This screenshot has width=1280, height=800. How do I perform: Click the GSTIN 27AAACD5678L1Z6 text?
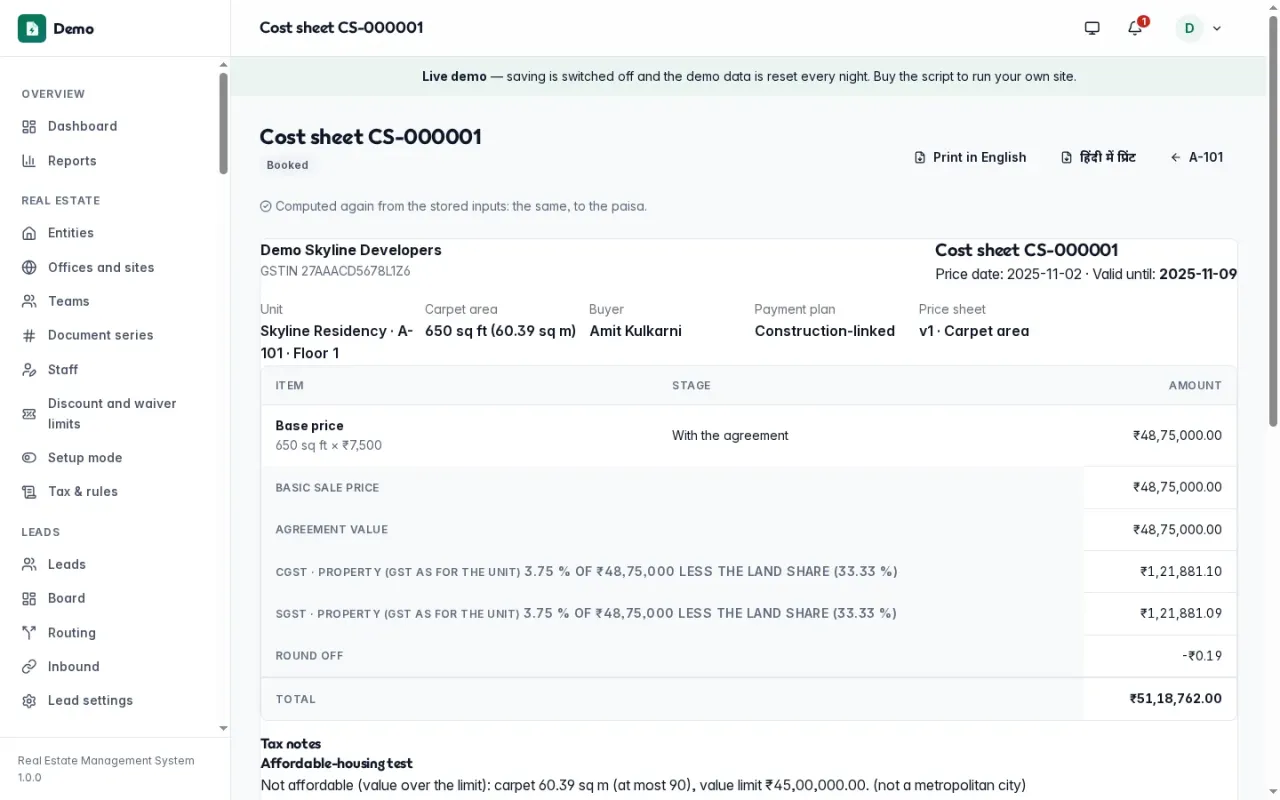point(335,271)
